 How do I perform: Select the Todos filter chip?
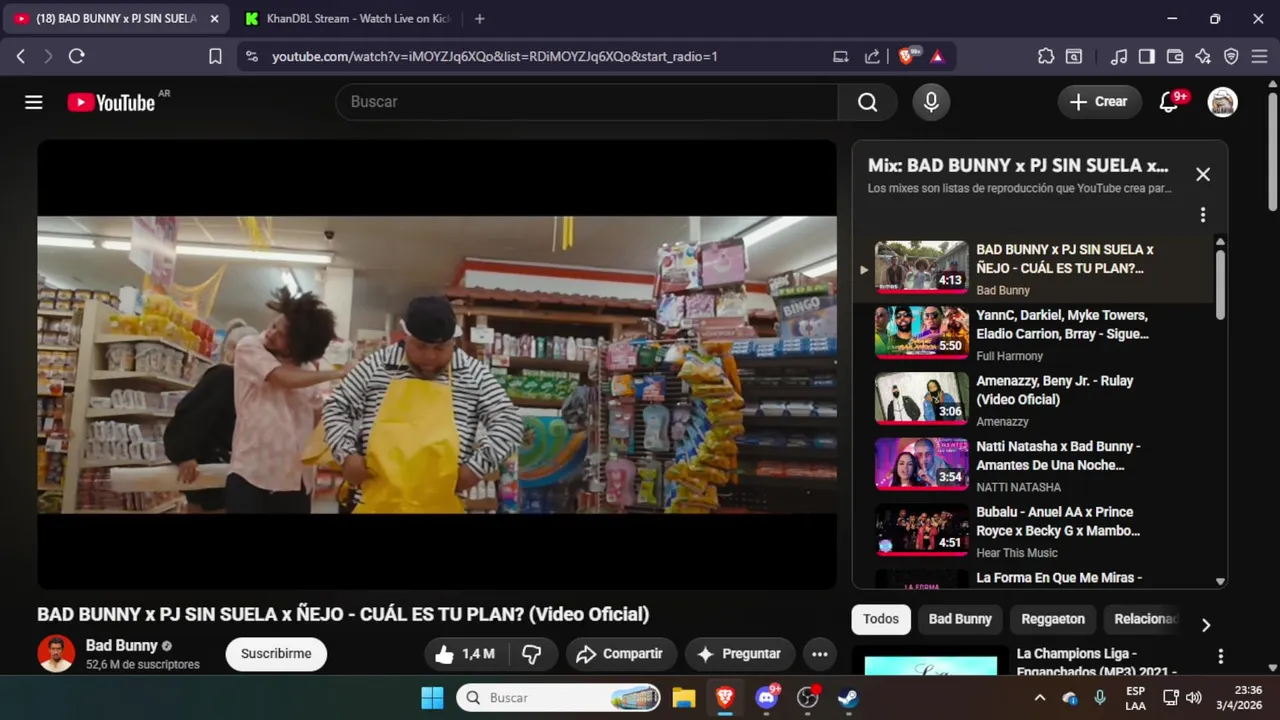coord(881,619)
